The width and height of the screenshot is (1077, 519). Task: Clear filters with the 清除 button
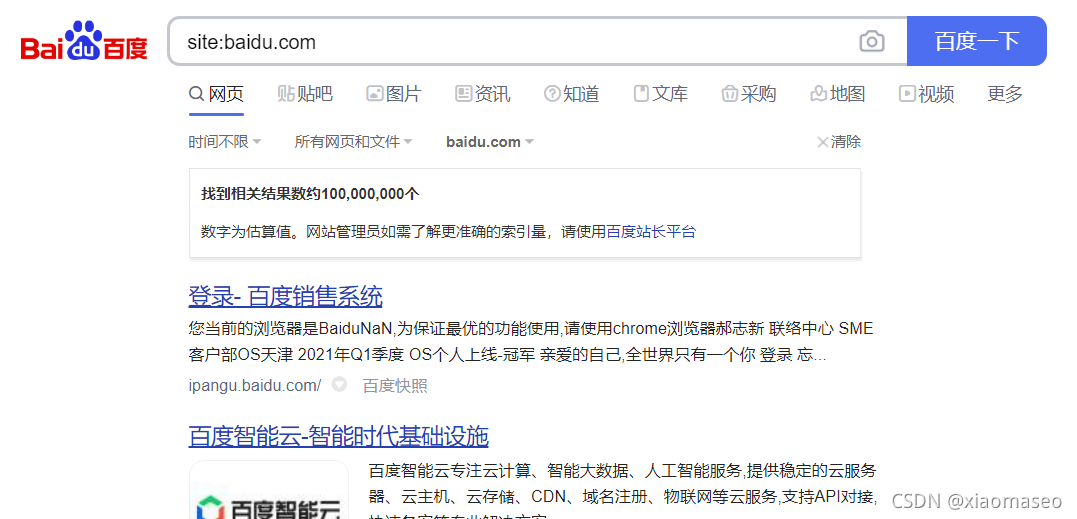pyautogui.click(x=839, y=142)
